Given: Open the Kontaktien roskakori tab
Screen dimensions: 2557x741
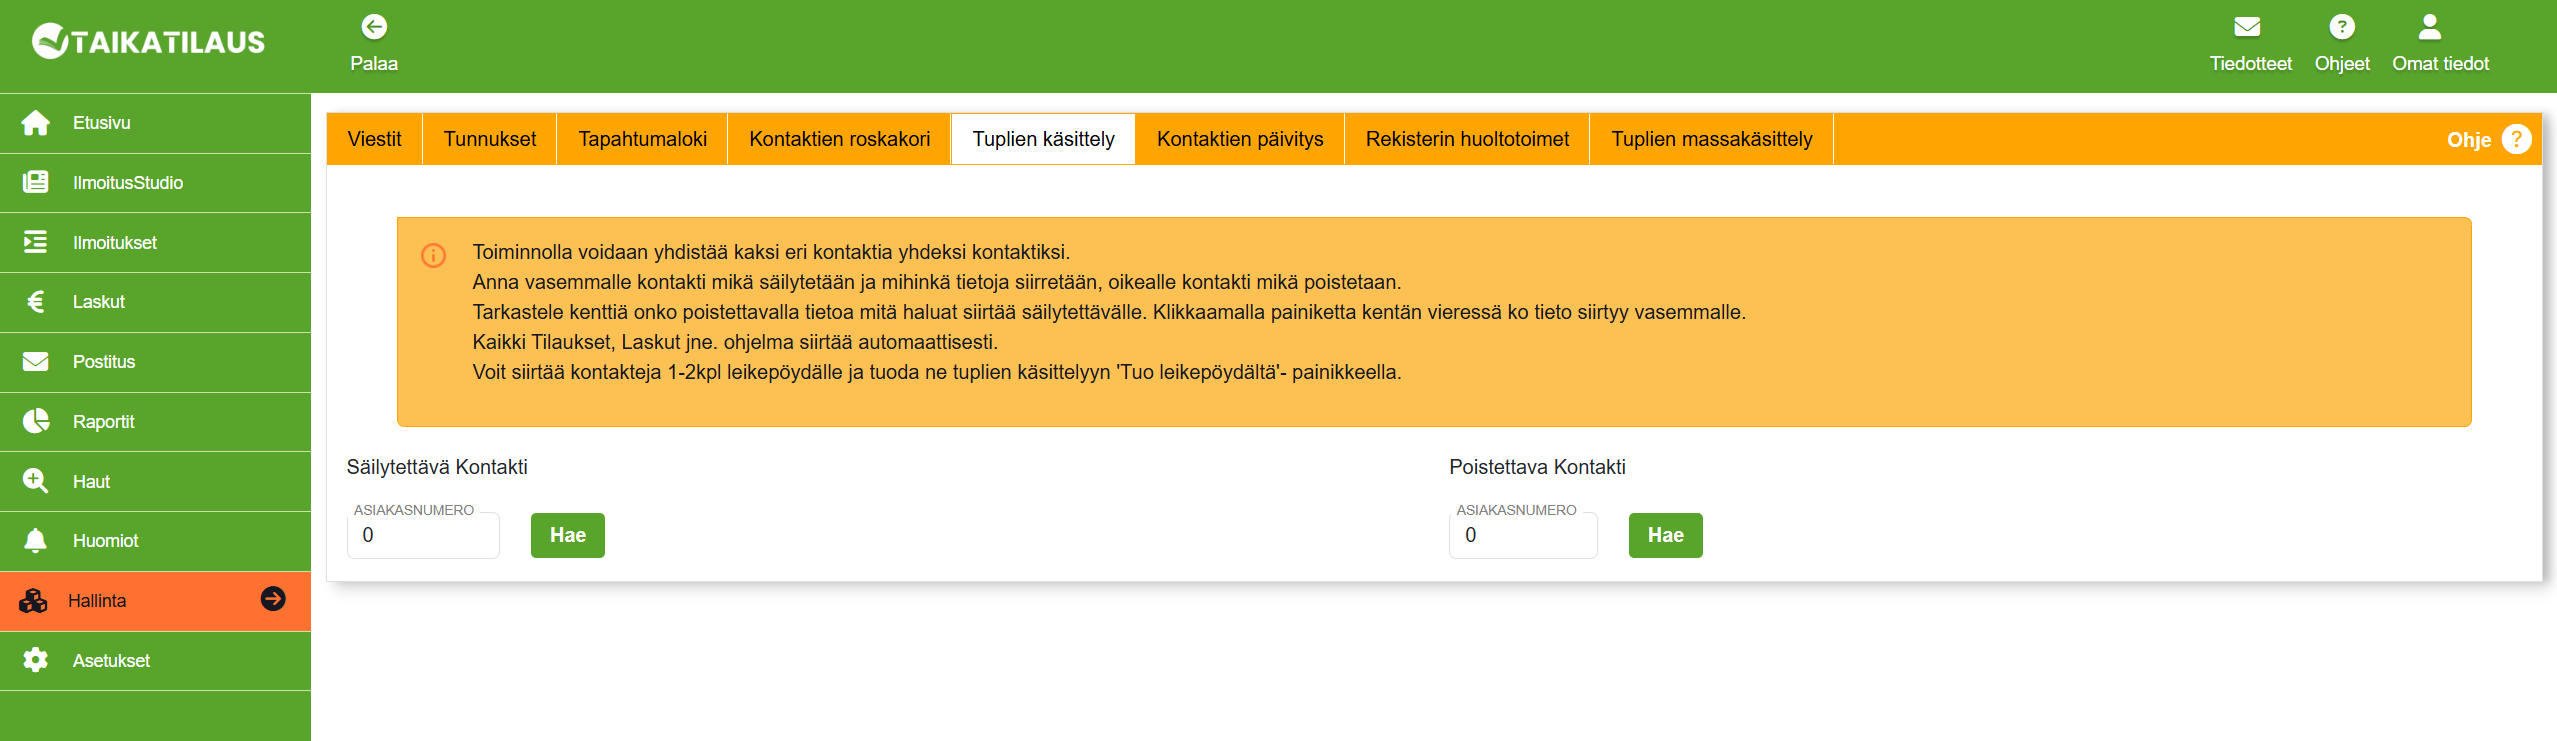Looking at the screenshot, I should click(840, 139).
